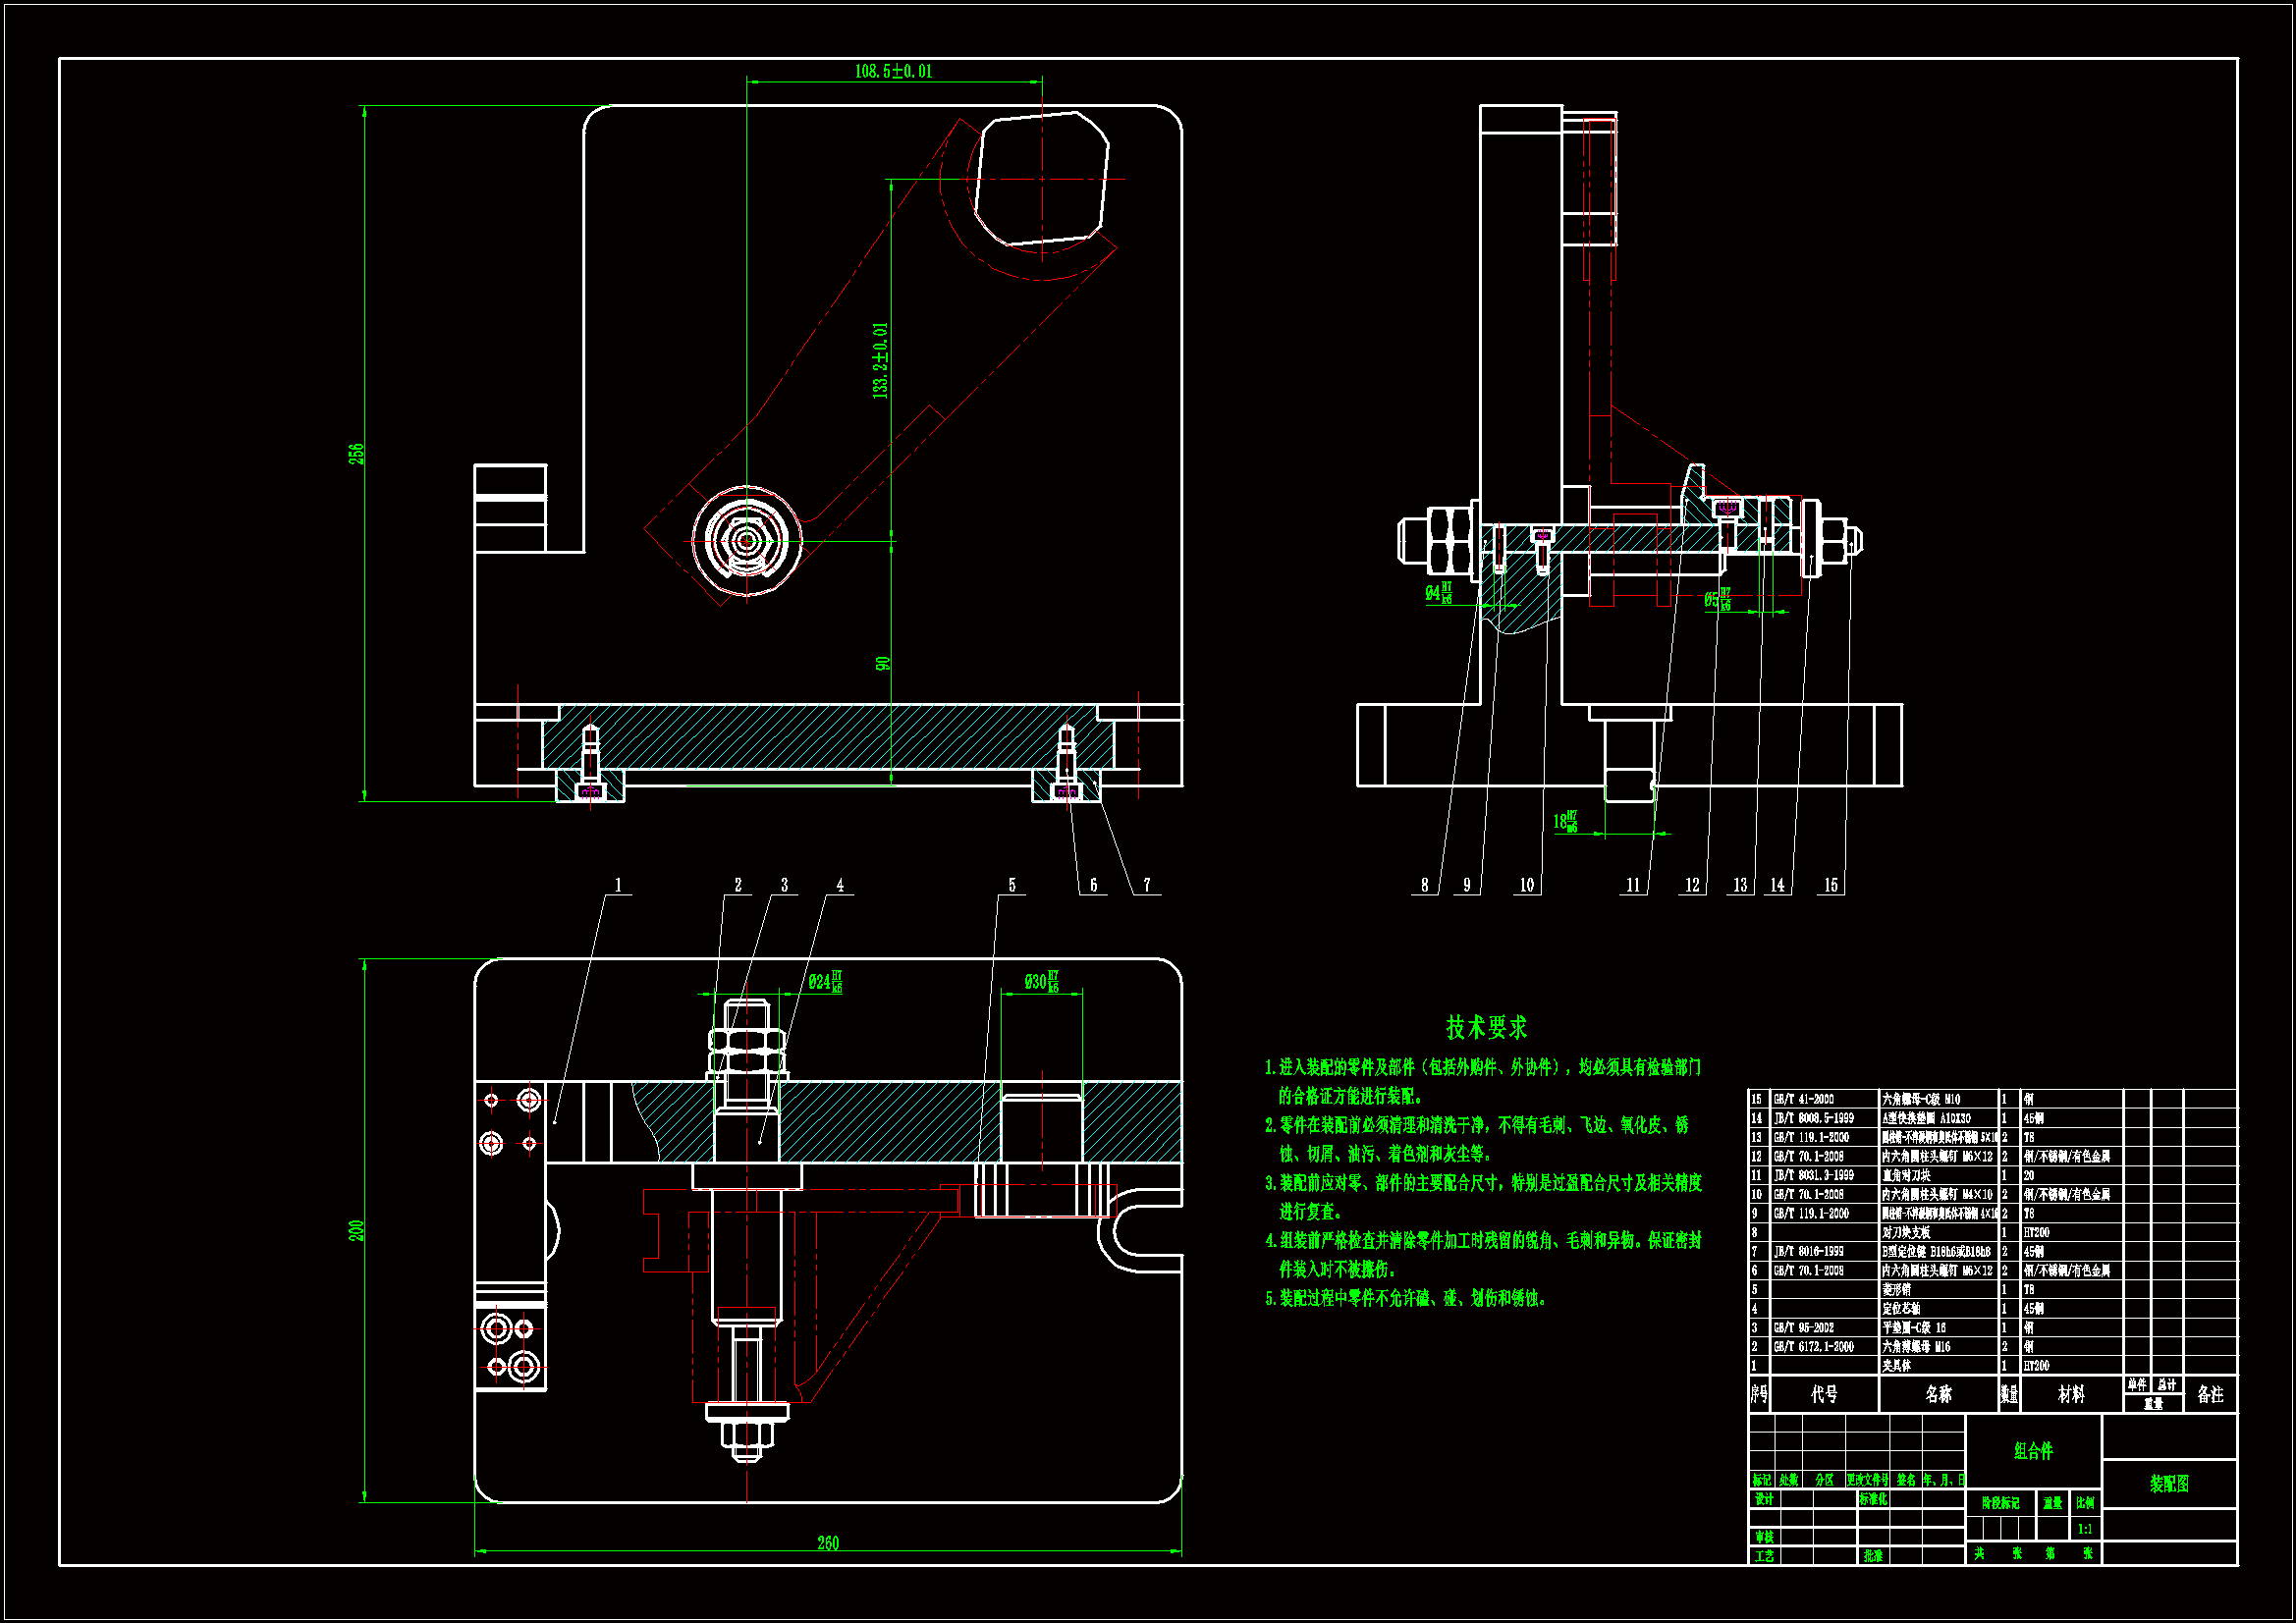Click the 夹具体 row in parts list
This screenshot has width=2296, height=1623.
pos(1897,1365)
